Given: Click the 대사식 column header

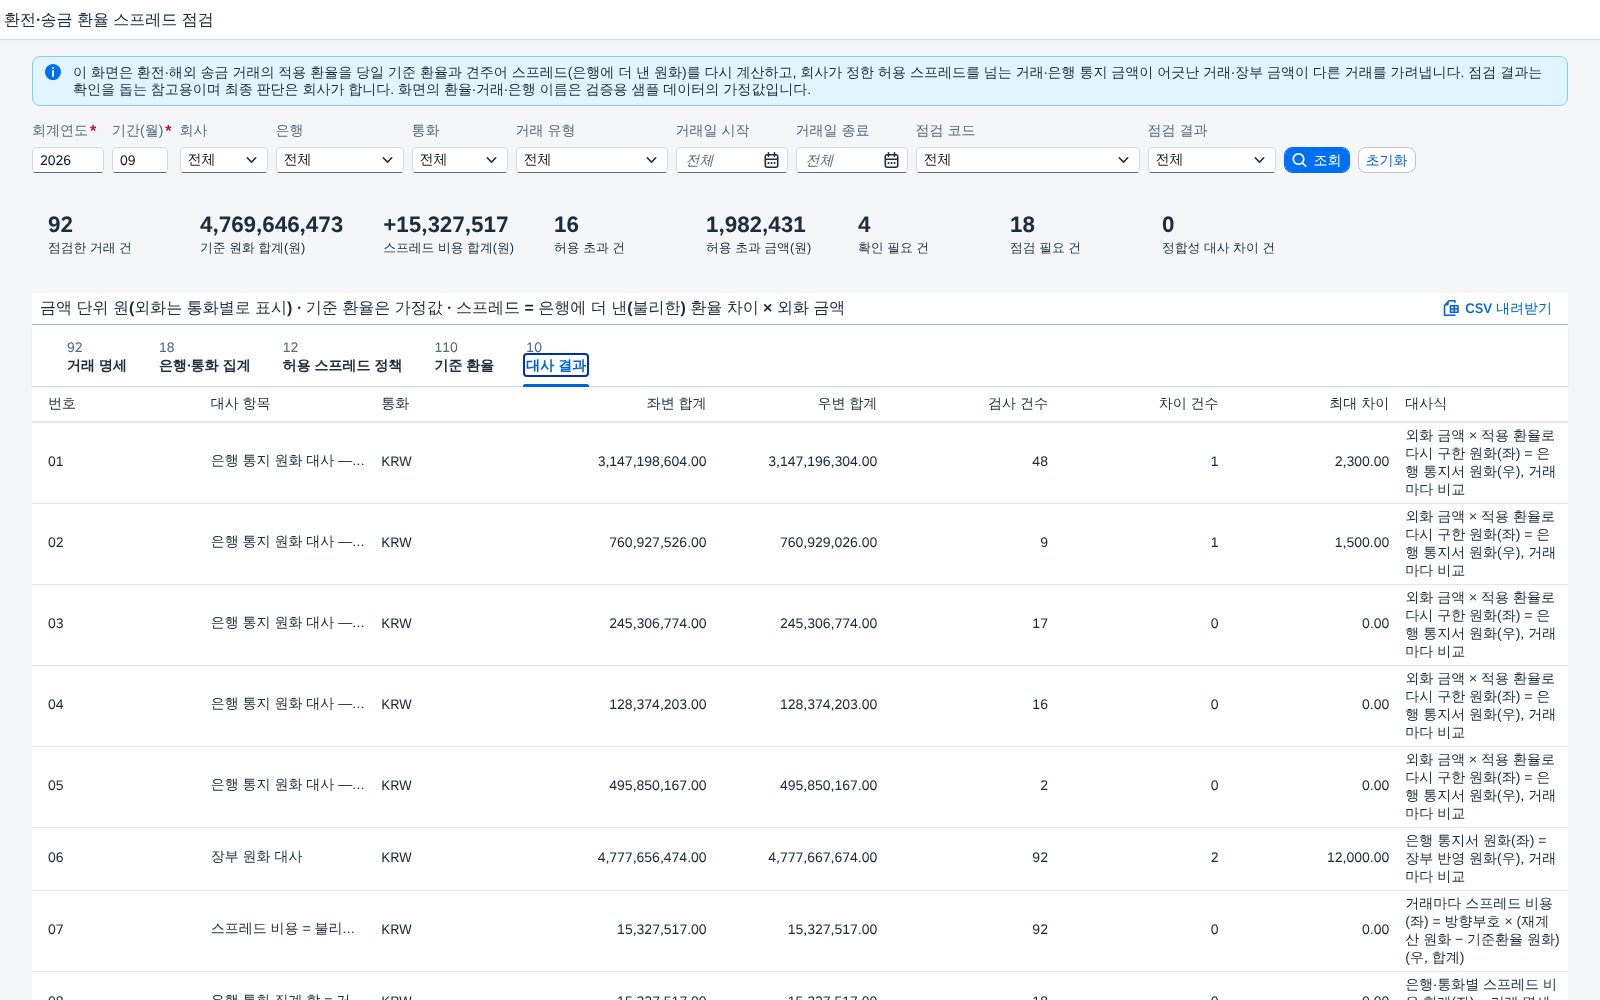Looking at the screenshot, I should (x=1426, y=404).
